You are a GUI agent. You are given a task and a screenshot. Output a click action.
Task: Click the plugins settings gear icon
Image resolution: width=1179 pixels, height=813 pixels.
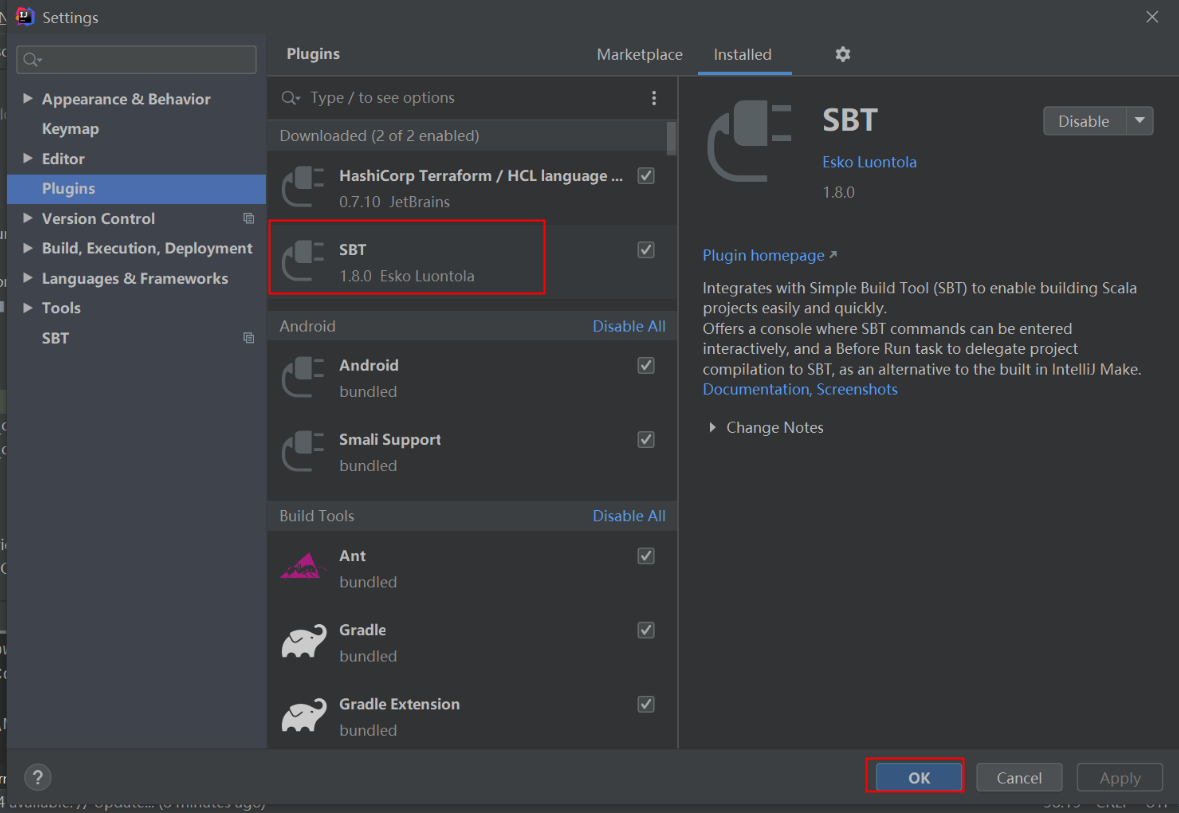(842, 54)
